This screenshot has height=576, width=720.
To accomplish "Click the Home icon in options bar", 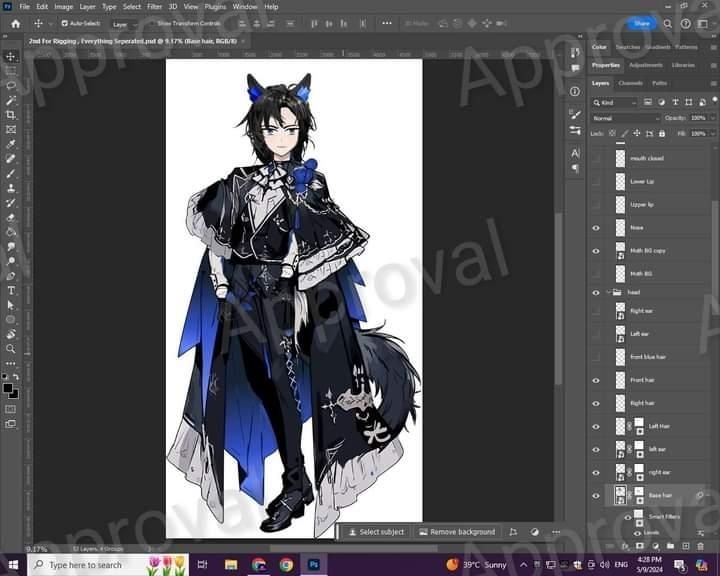I will click(16, 23).
